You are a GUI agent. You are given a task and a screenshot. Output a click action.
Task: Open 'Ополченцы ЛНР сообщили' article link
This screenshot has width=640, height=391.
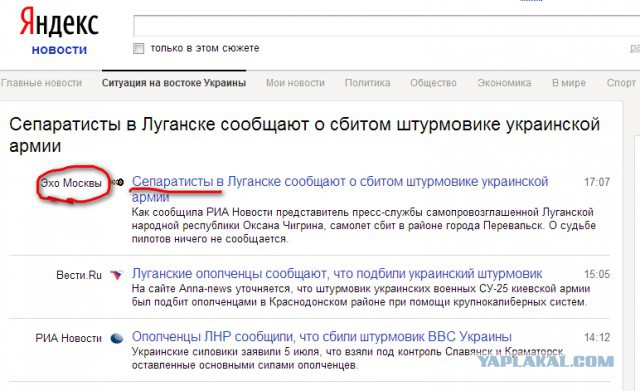coord(322,337)
